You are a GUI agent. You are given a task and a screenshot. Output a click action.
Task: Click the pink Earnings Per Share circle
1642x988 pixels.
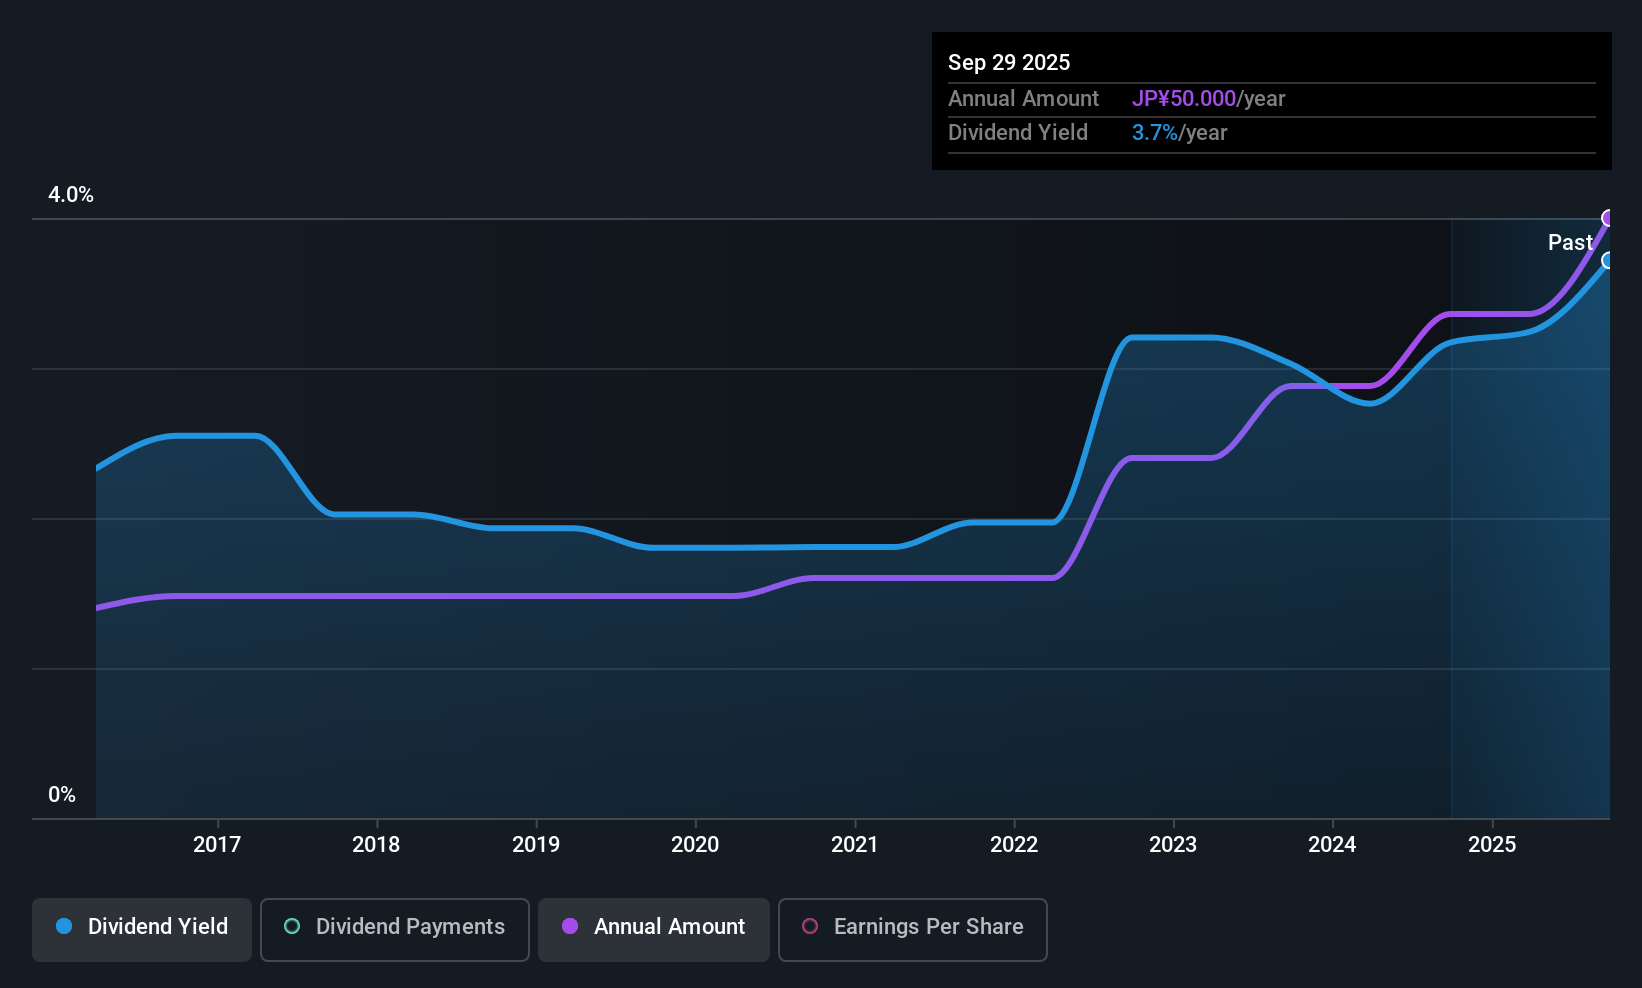tap(810, 927)
